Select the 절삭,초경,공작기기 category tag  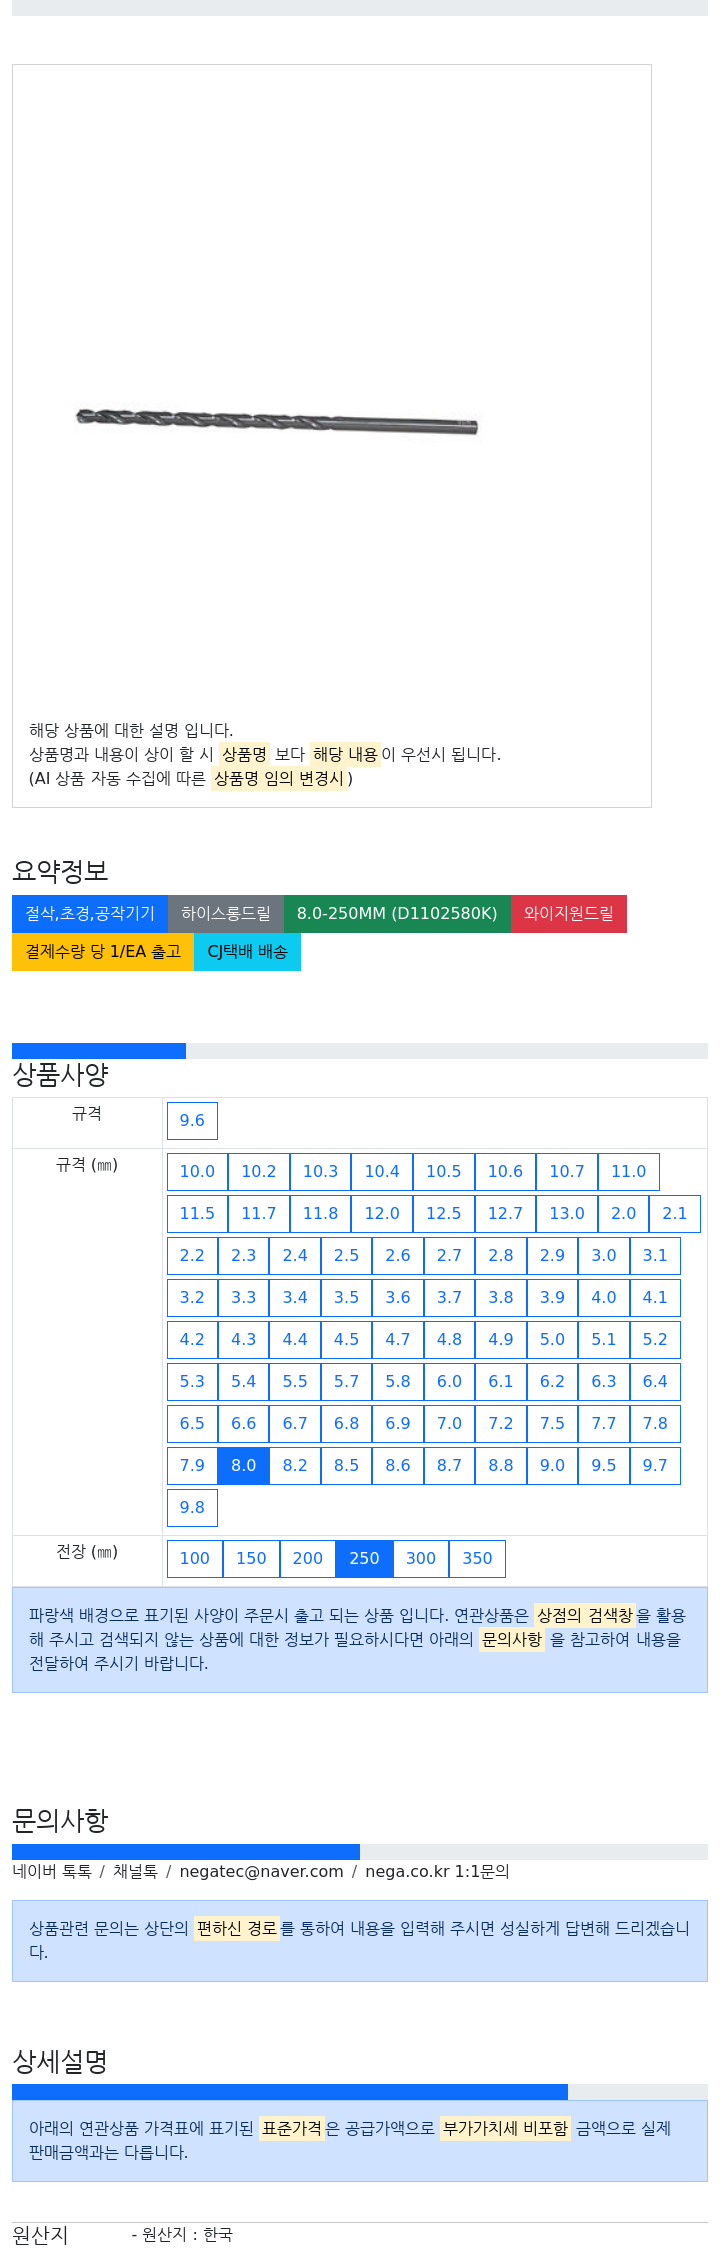90,914
